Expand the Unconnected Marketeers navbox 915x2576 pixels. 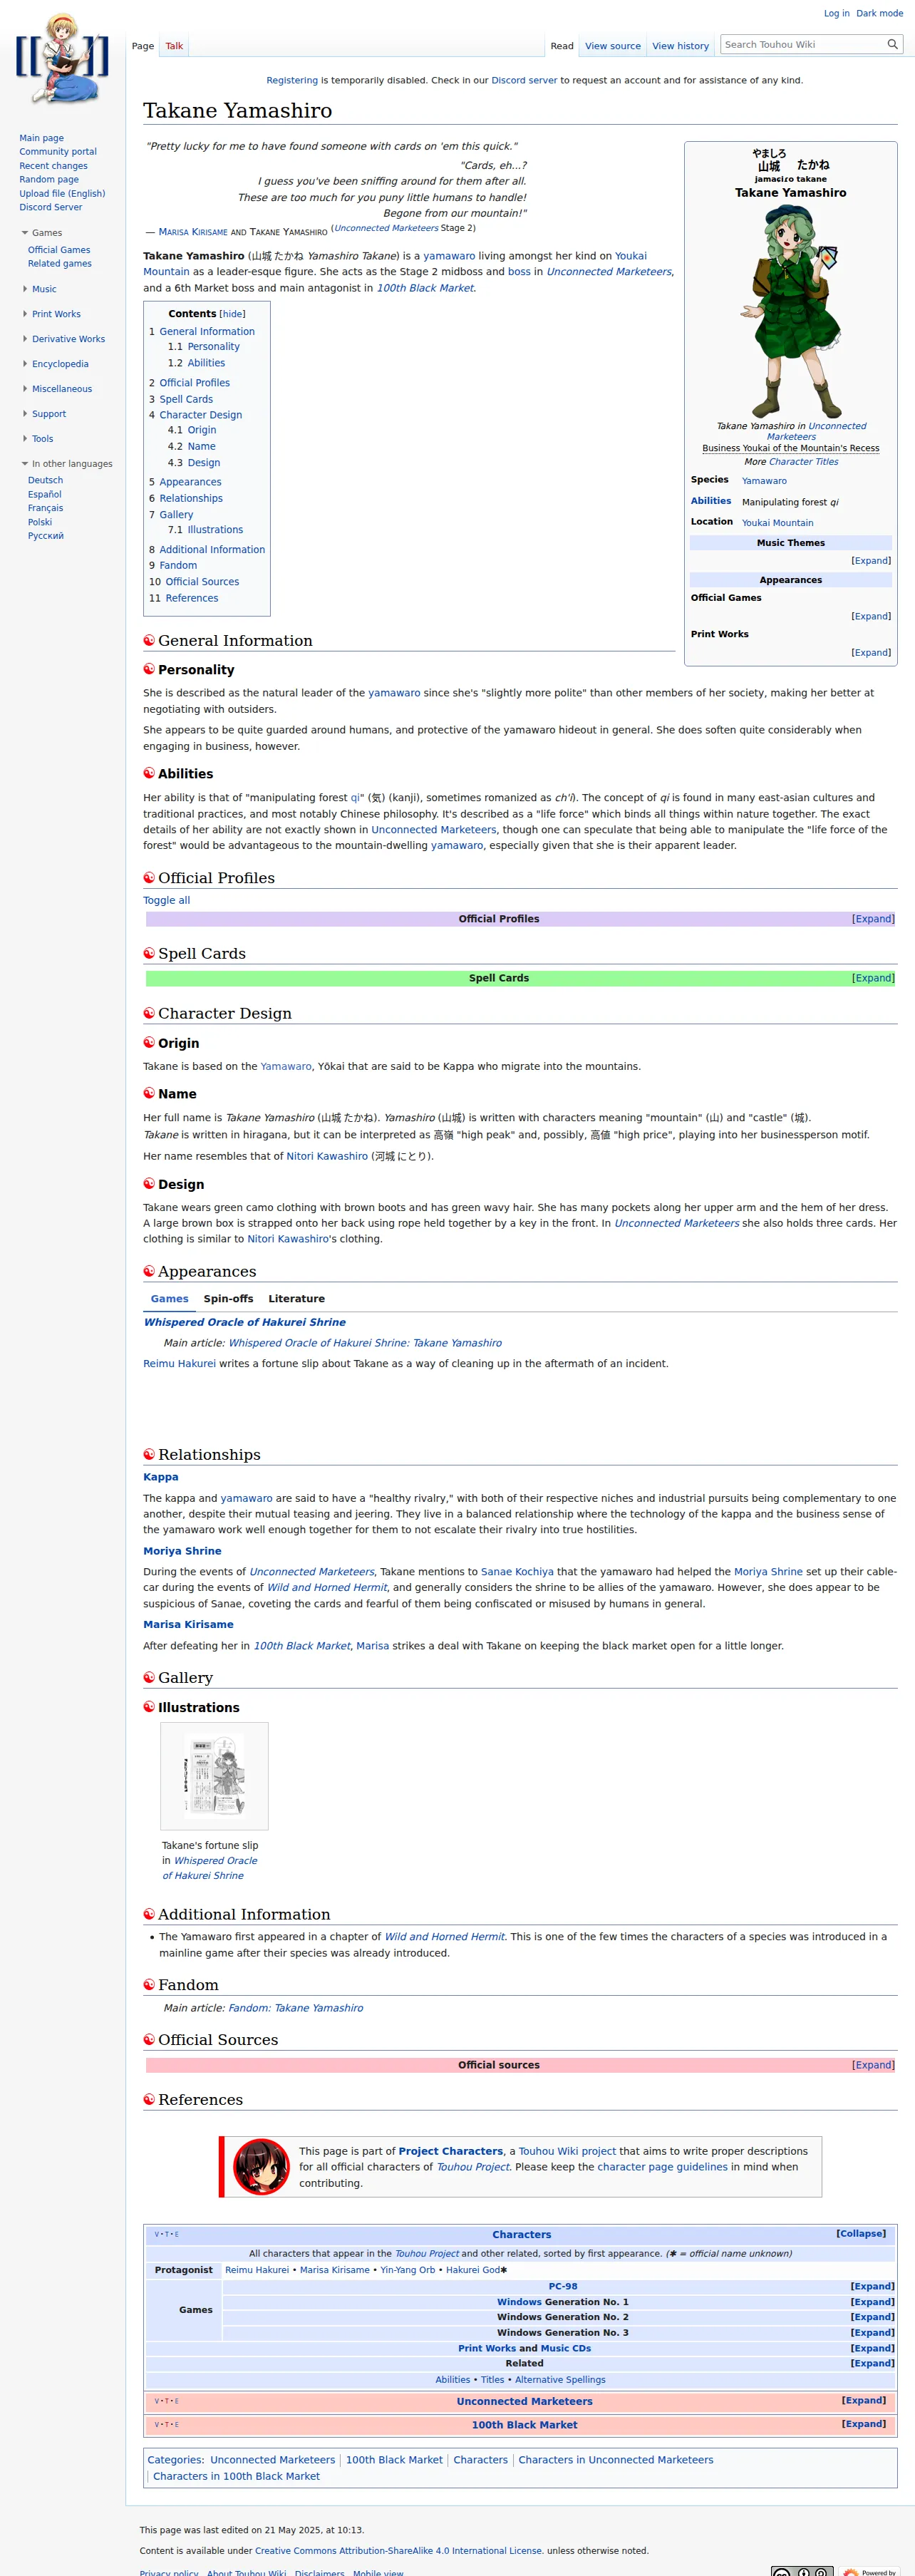tap(863, 2400)
